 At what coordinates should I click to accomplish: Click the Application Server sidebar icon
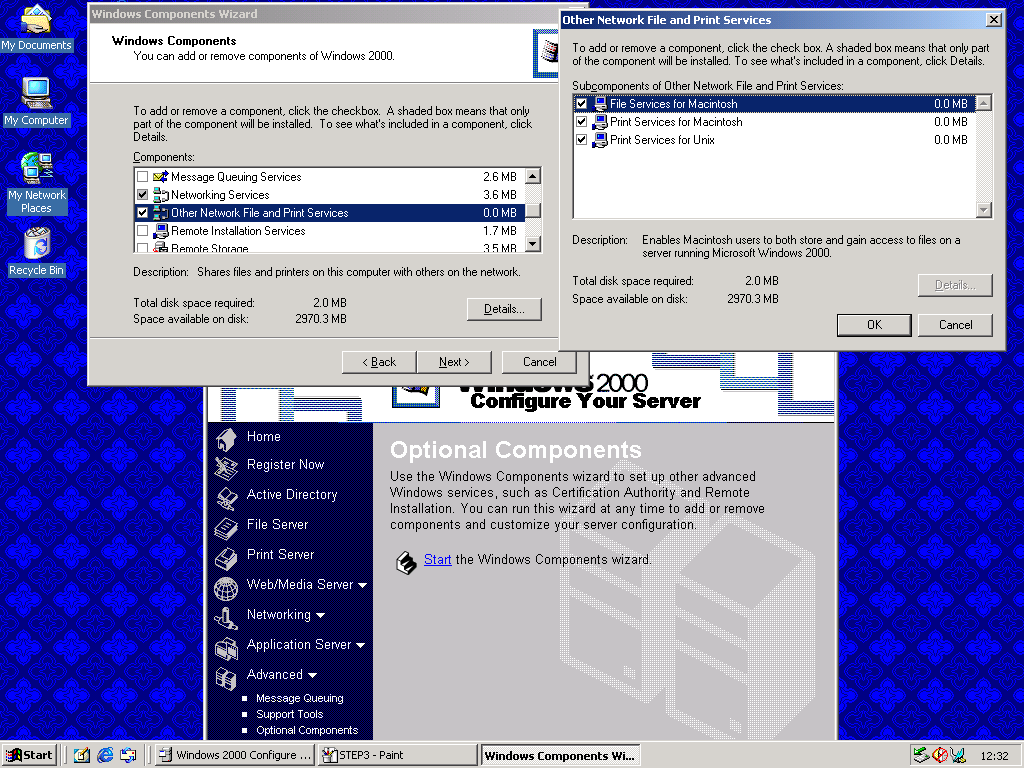click(226, 648)
